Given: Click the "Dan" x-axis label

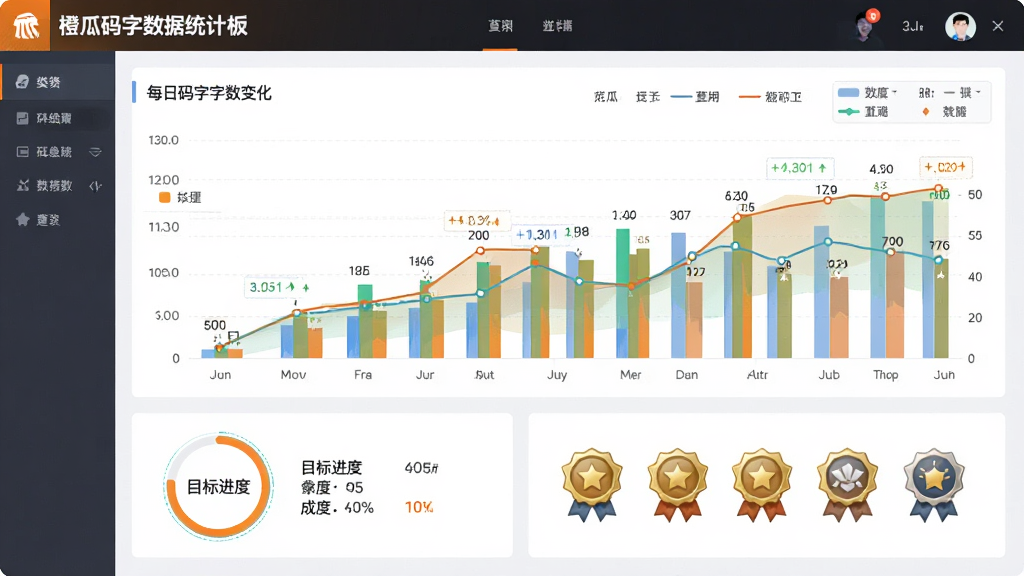Looking at the screenshot, I should pos(686,375).
